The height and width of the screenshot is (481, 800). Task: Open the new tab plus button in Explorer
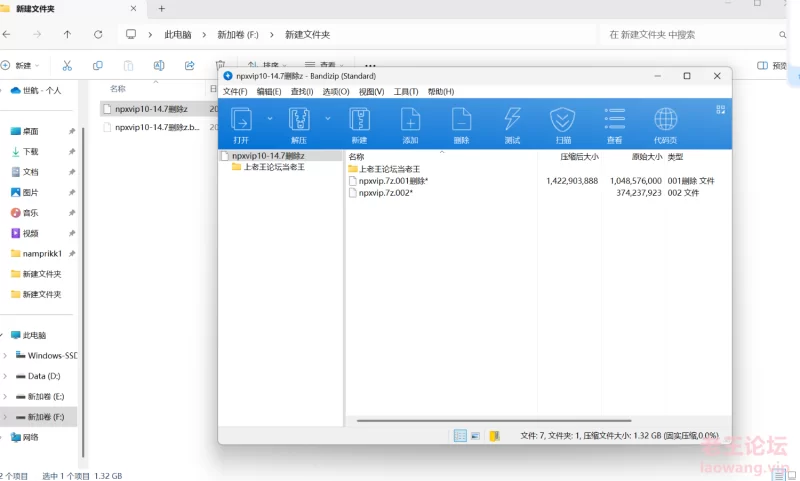click(x=161, y=9)
